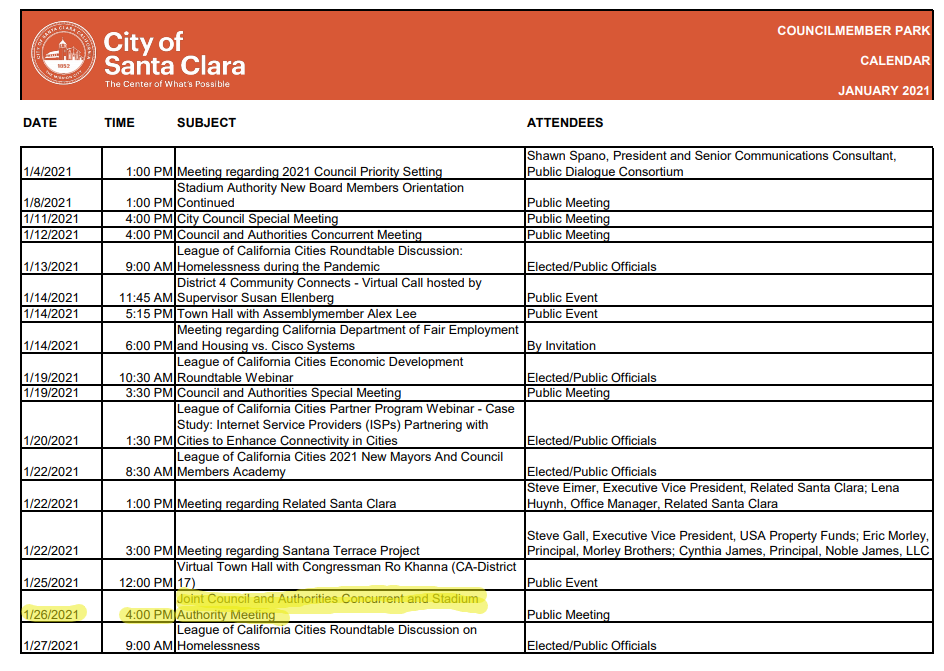Image resolution: width=944 pixels, height=671 pixels.
Task: Select the 1/11/2021 date cell
Action: pos(61,218)
